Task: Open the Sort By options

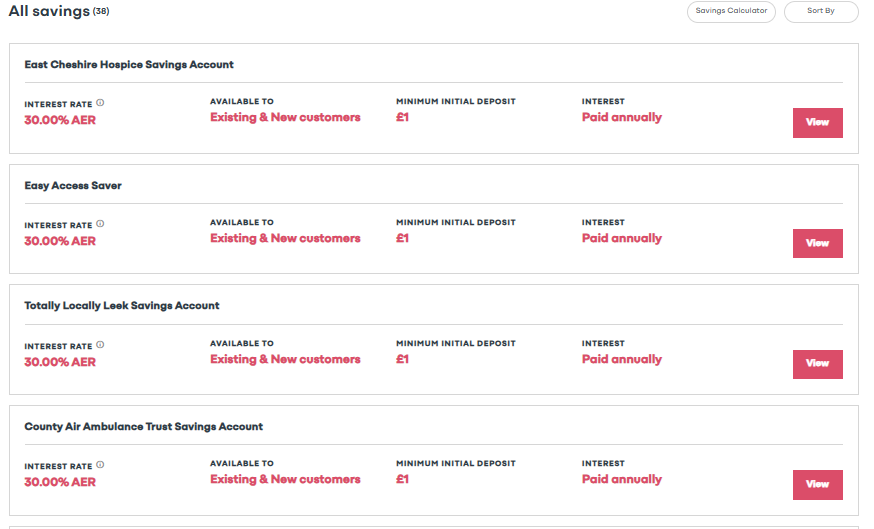Action: 820,12
